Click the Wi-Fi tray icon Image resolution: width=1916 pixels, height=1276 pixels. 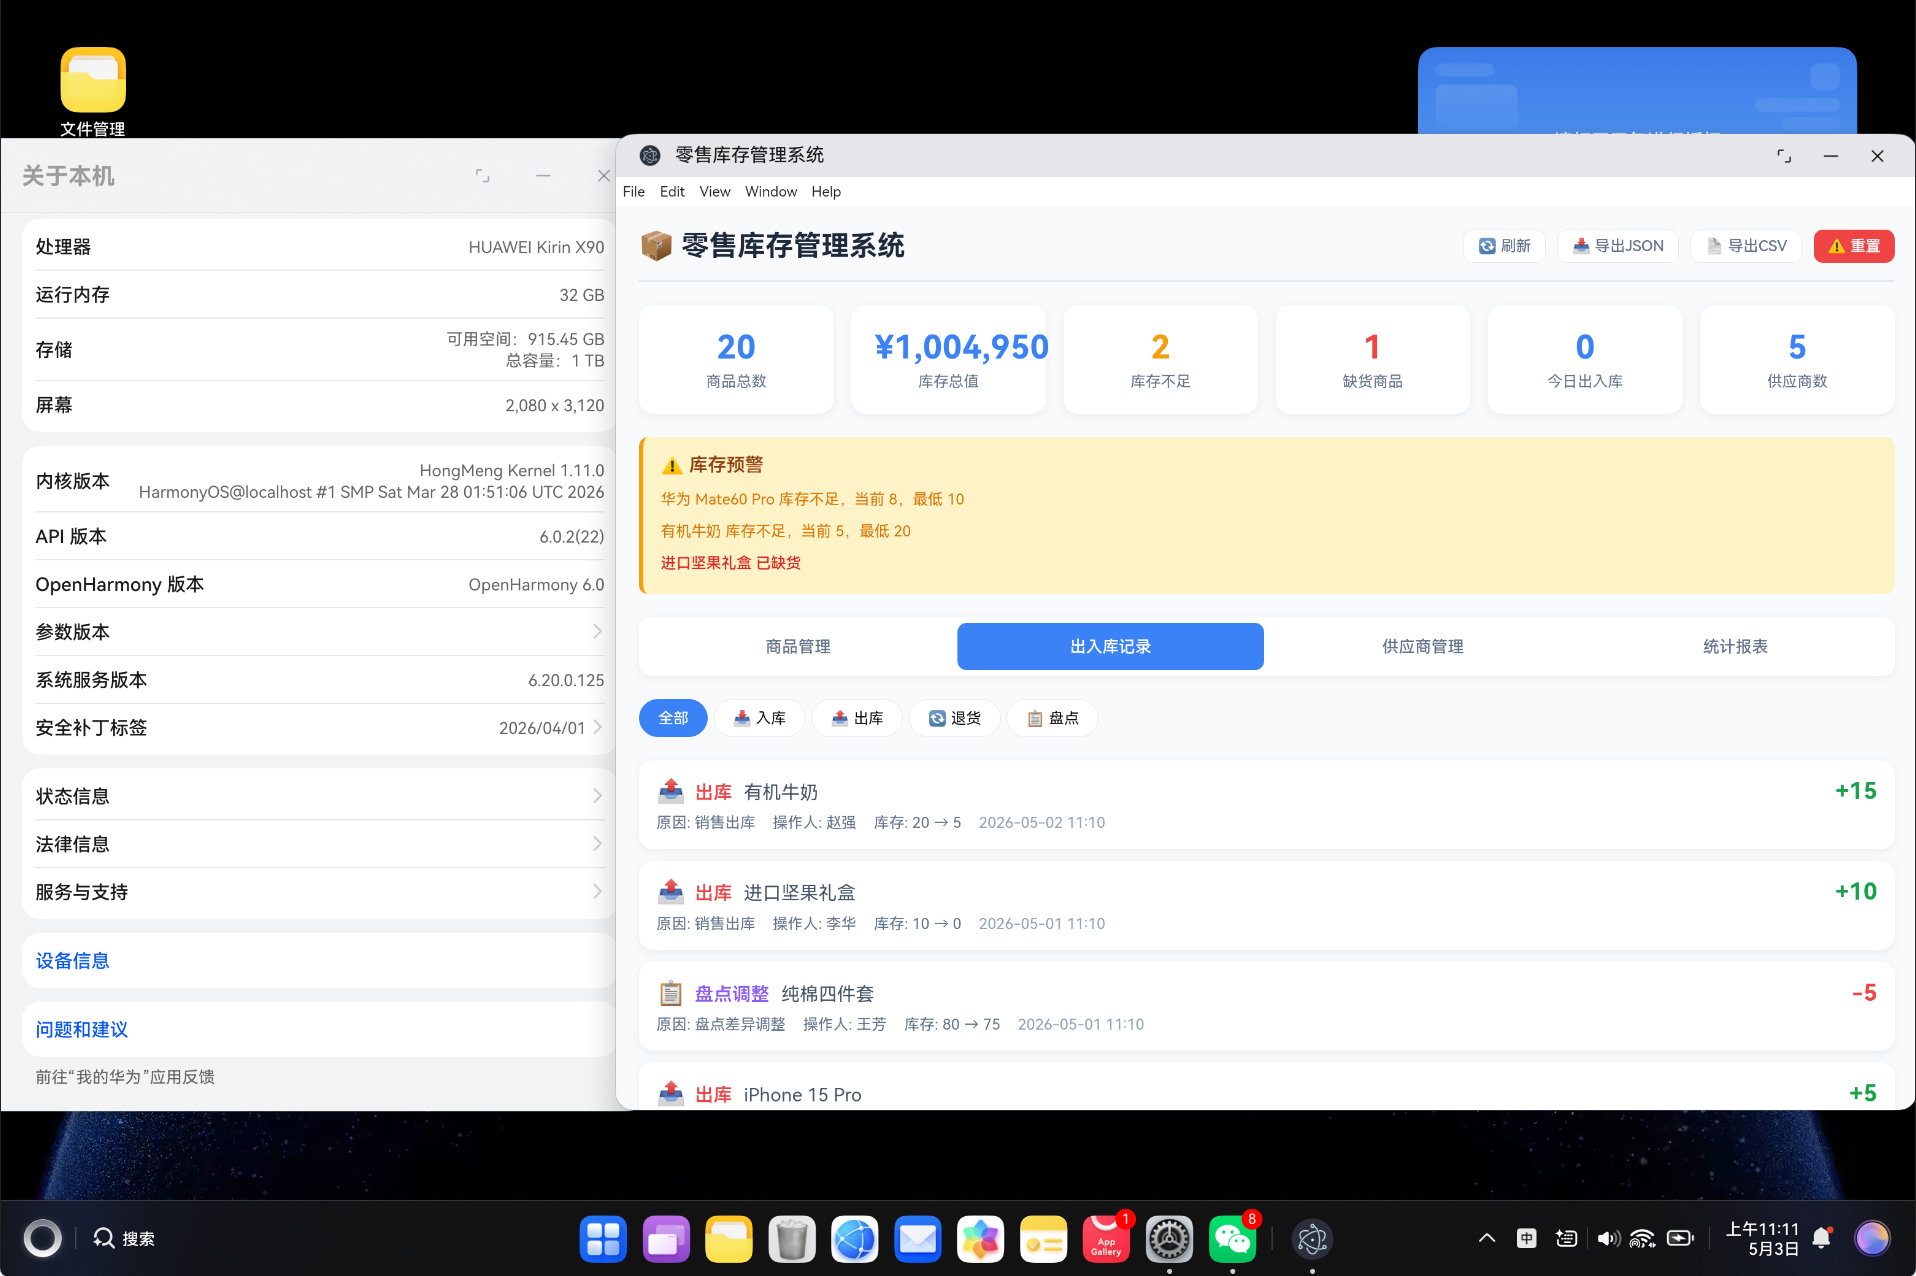point(1642,1238)
